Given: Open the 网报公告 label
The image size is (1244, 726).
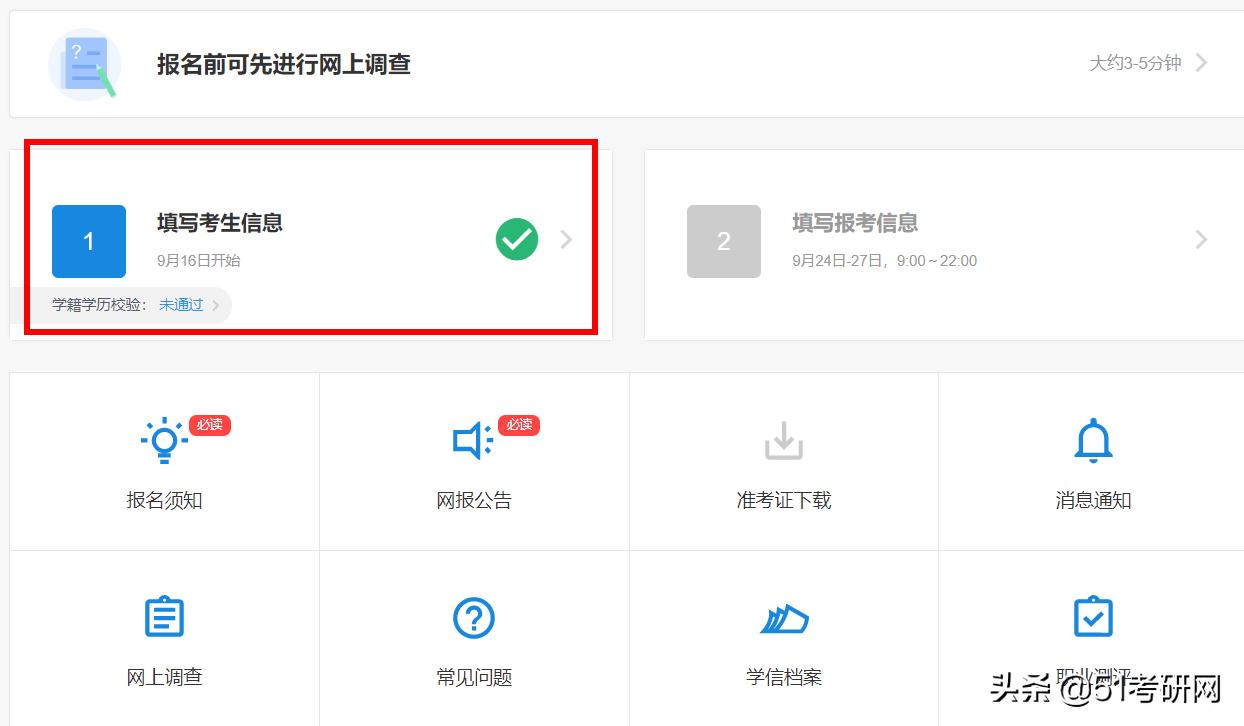Looking at the screenshot, I should coord(474,501).
